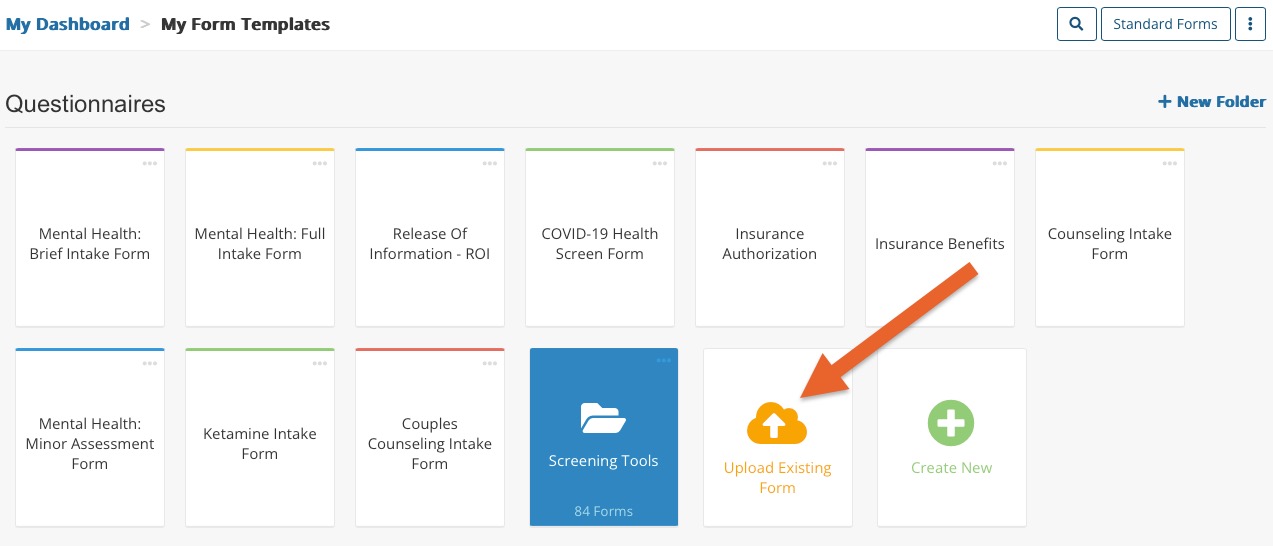Open the vertical three-dot options menu
1273x546 pixels.
1250,24
